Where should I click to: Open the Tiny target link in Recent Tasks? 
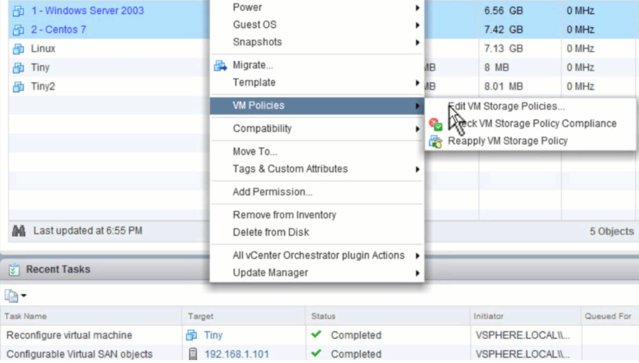[213, 335]
